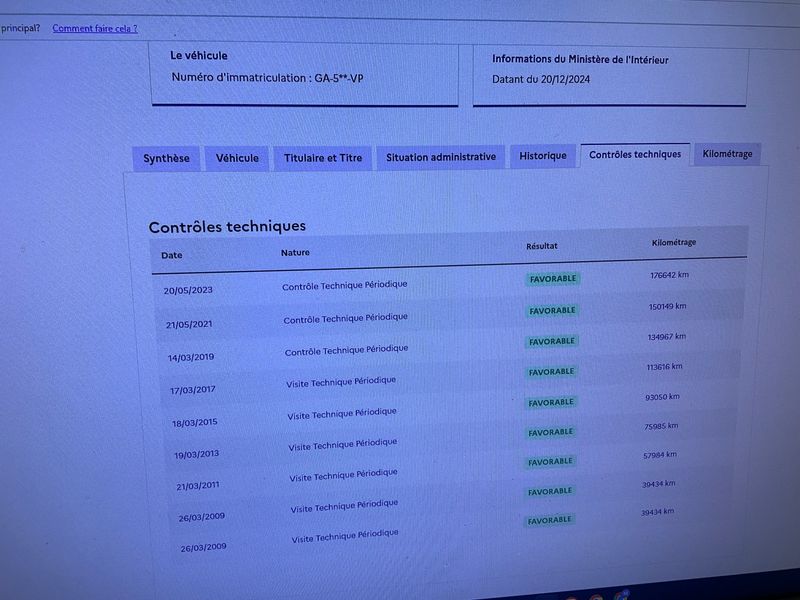Select the date 19/03/2013
This screenshot has height=600, width=800.
click(196, 454)
